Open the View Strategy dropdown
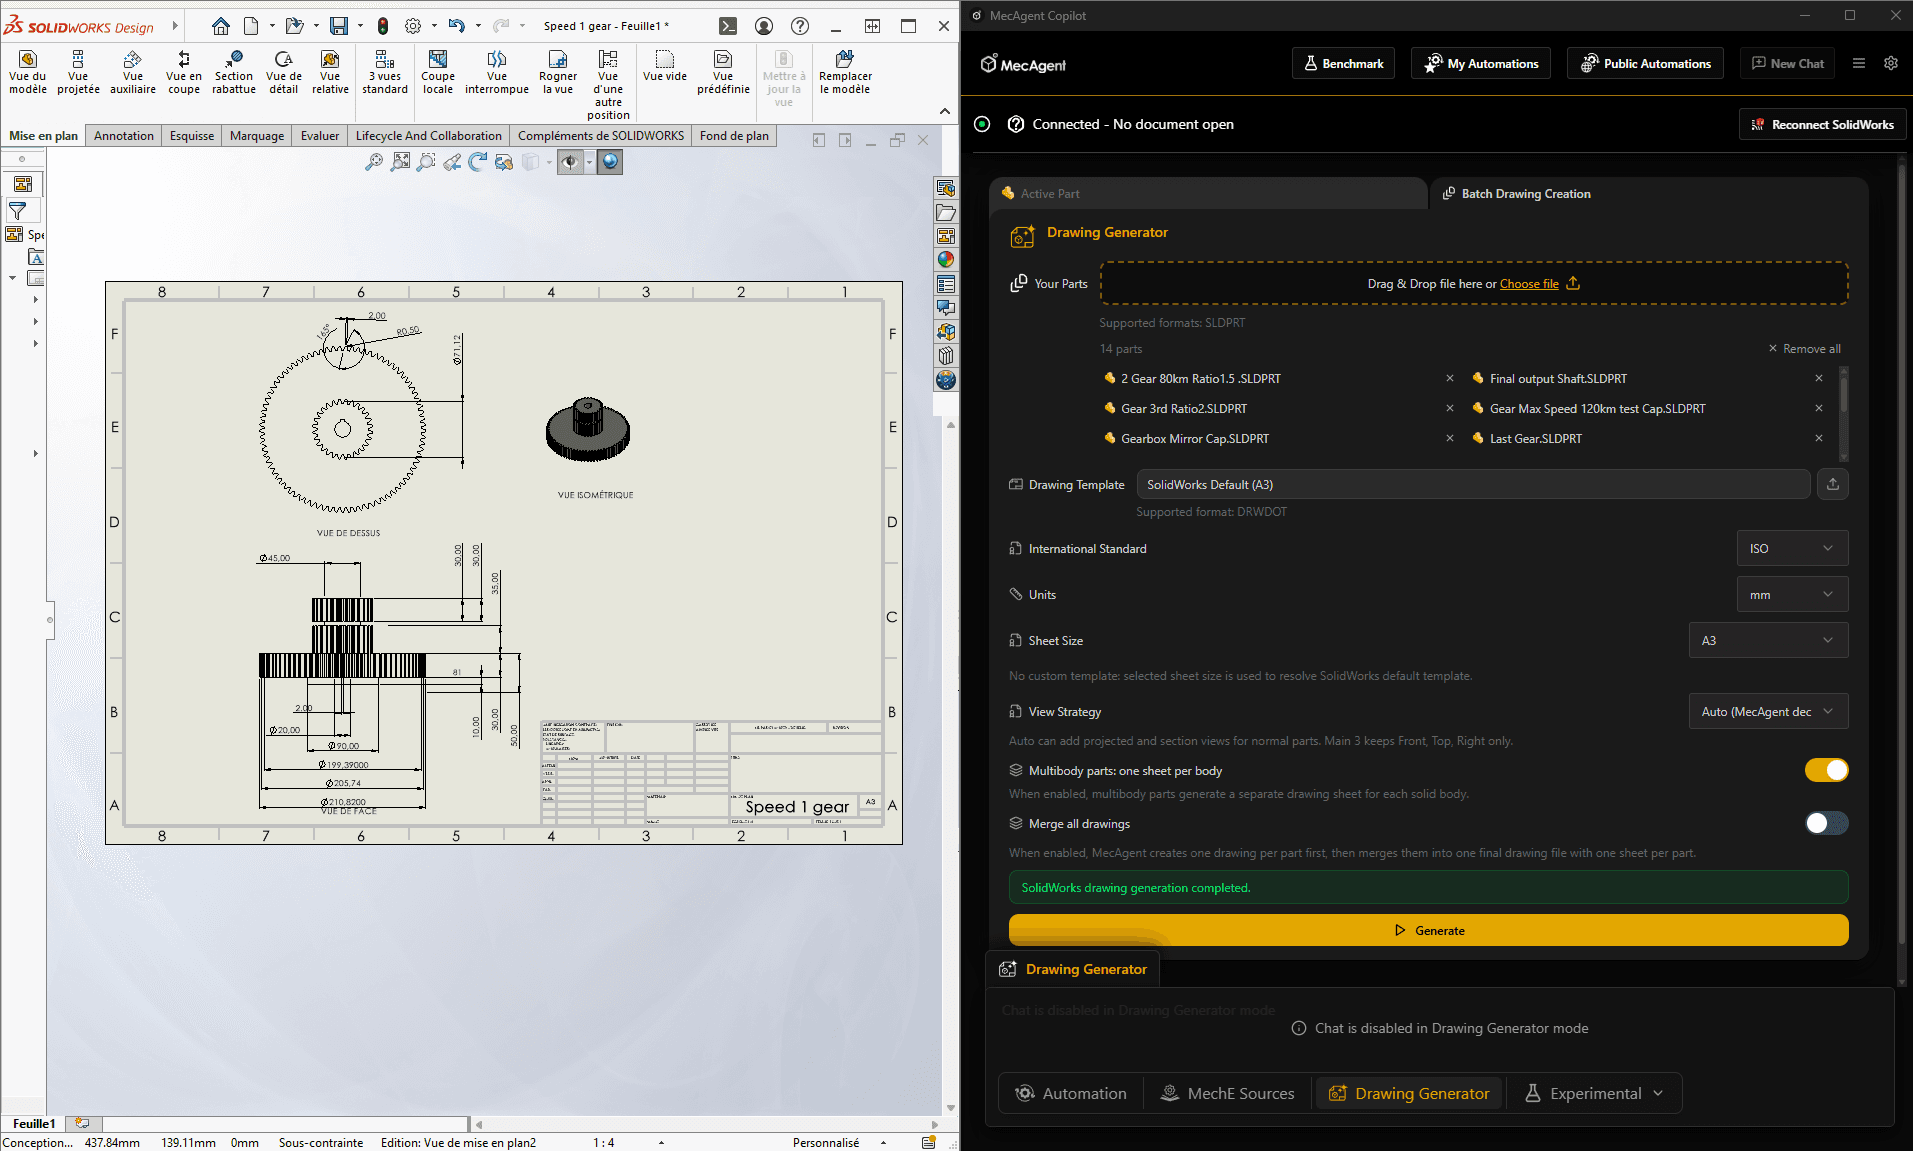 [1767, 712]
